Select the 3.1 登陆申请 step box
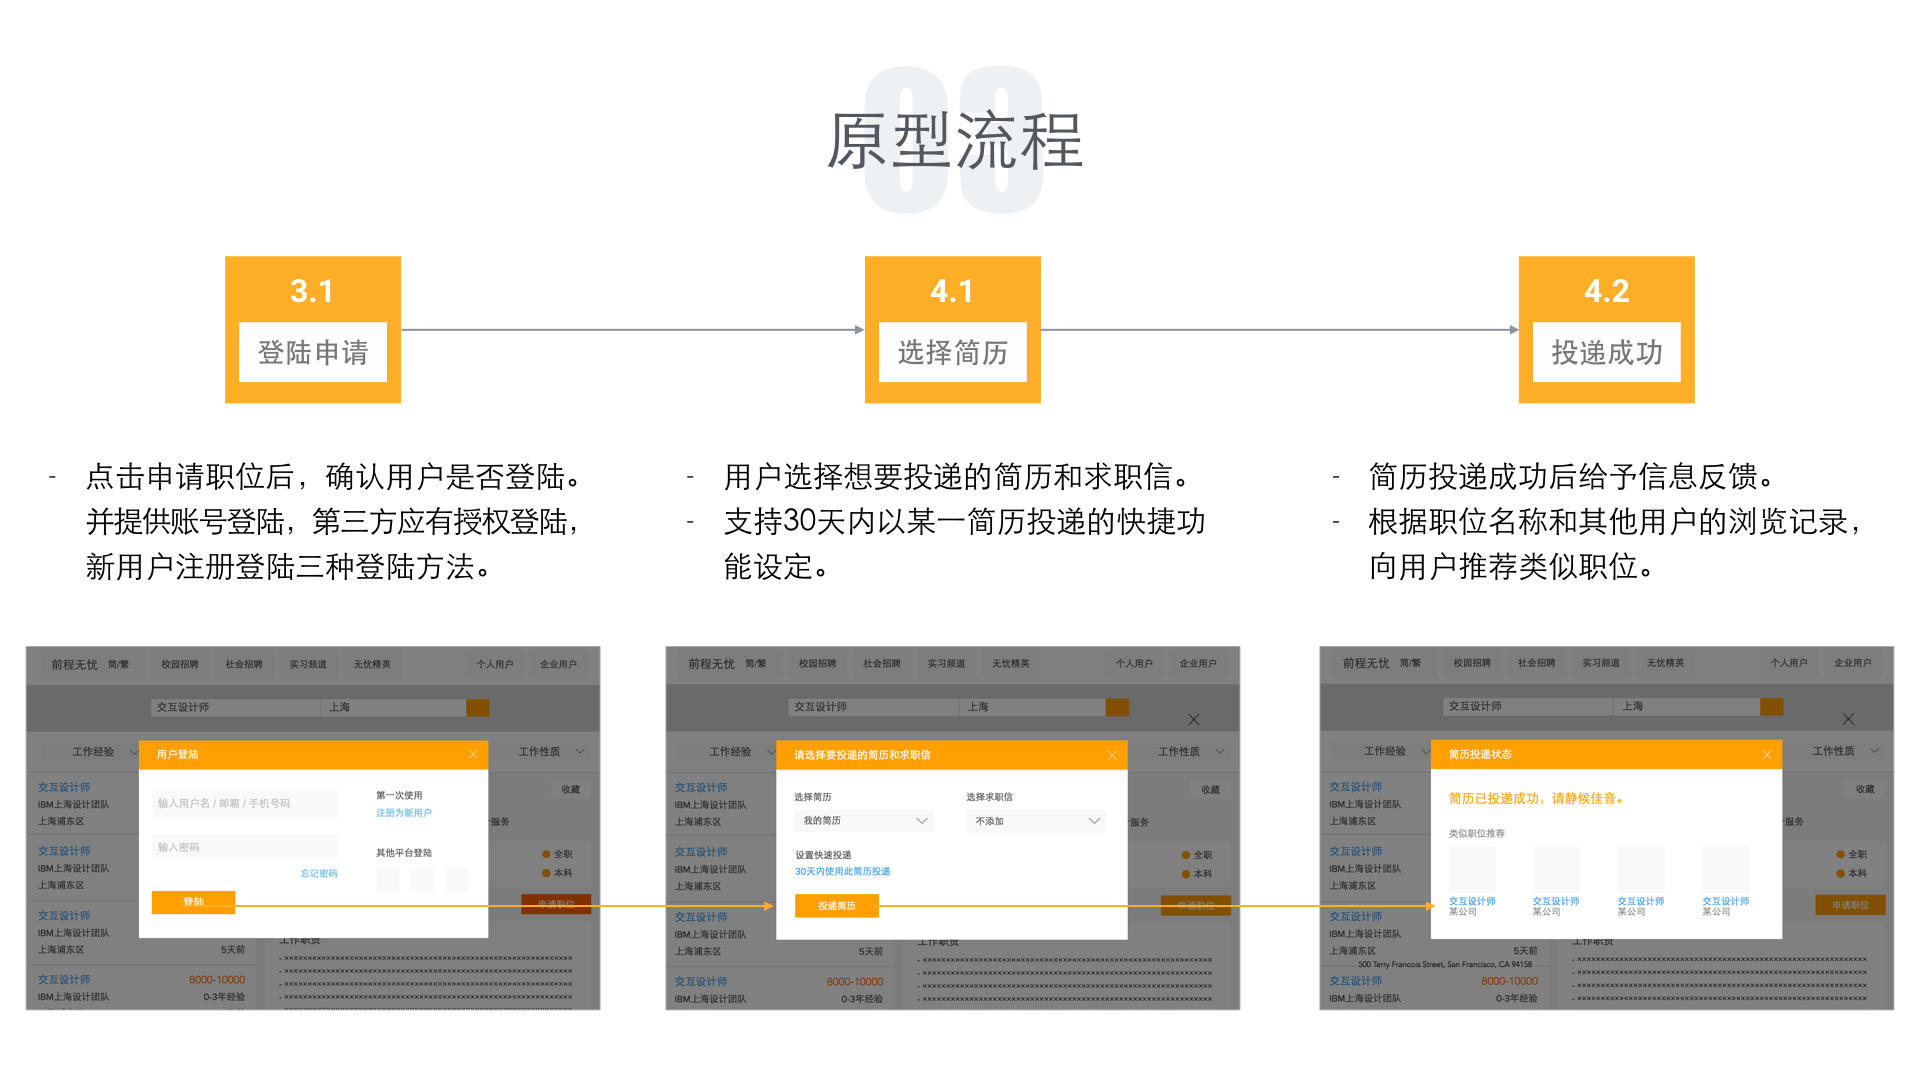 pyautogui.click(x=313, y=330)
